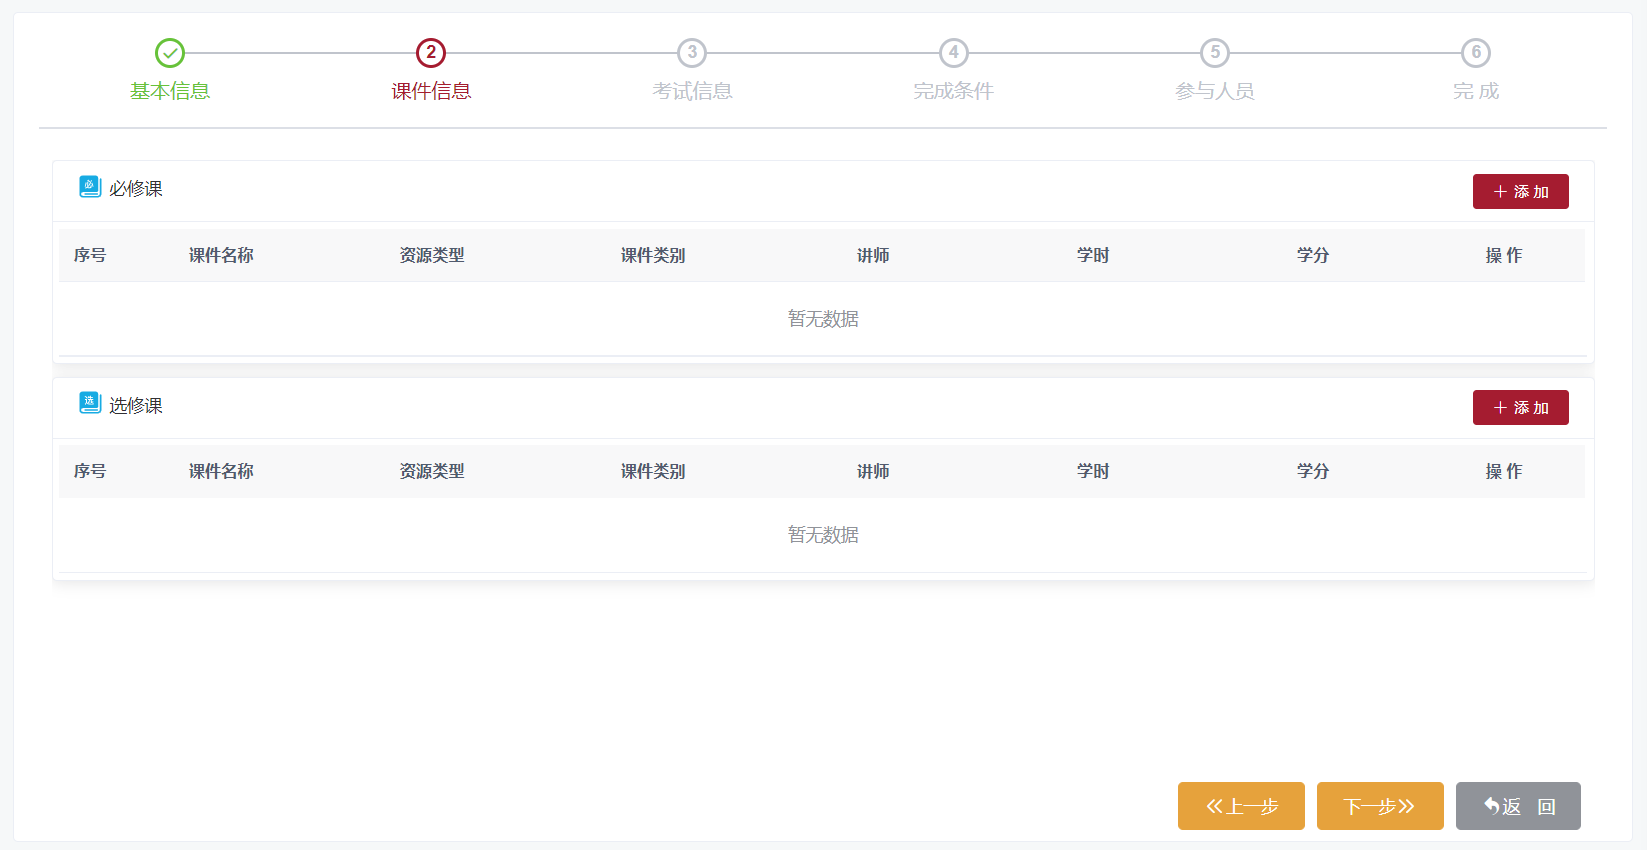Open the 完成条件 step label
Viewport: 1647px width, 850px height.
(954, 91)
